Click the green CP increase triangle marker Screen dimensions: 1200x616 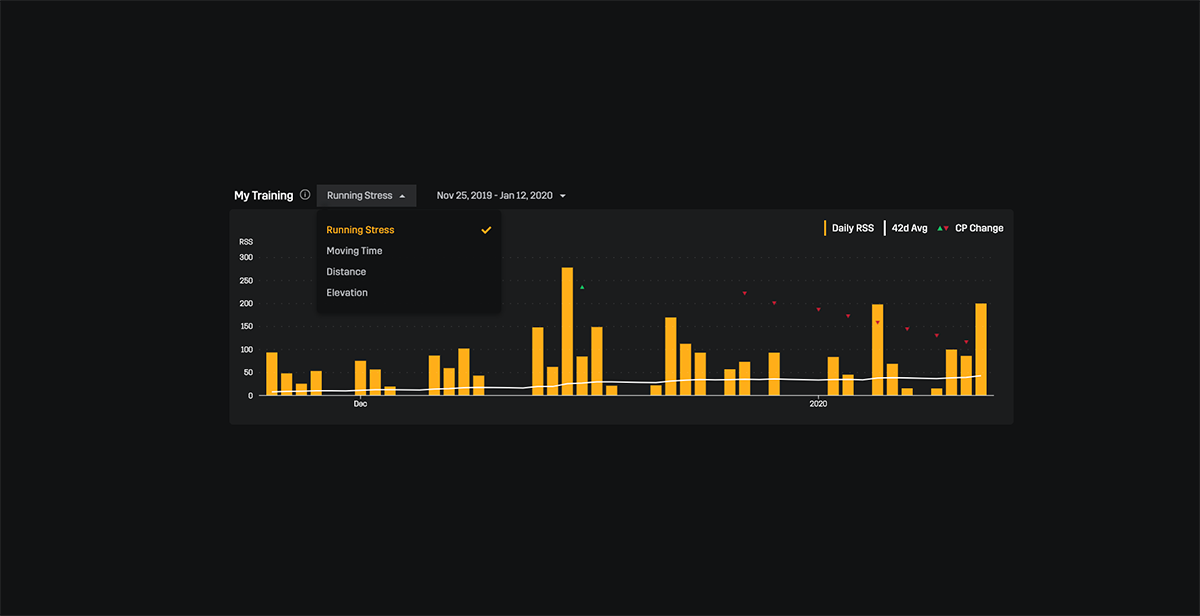(x=582, y=287)
